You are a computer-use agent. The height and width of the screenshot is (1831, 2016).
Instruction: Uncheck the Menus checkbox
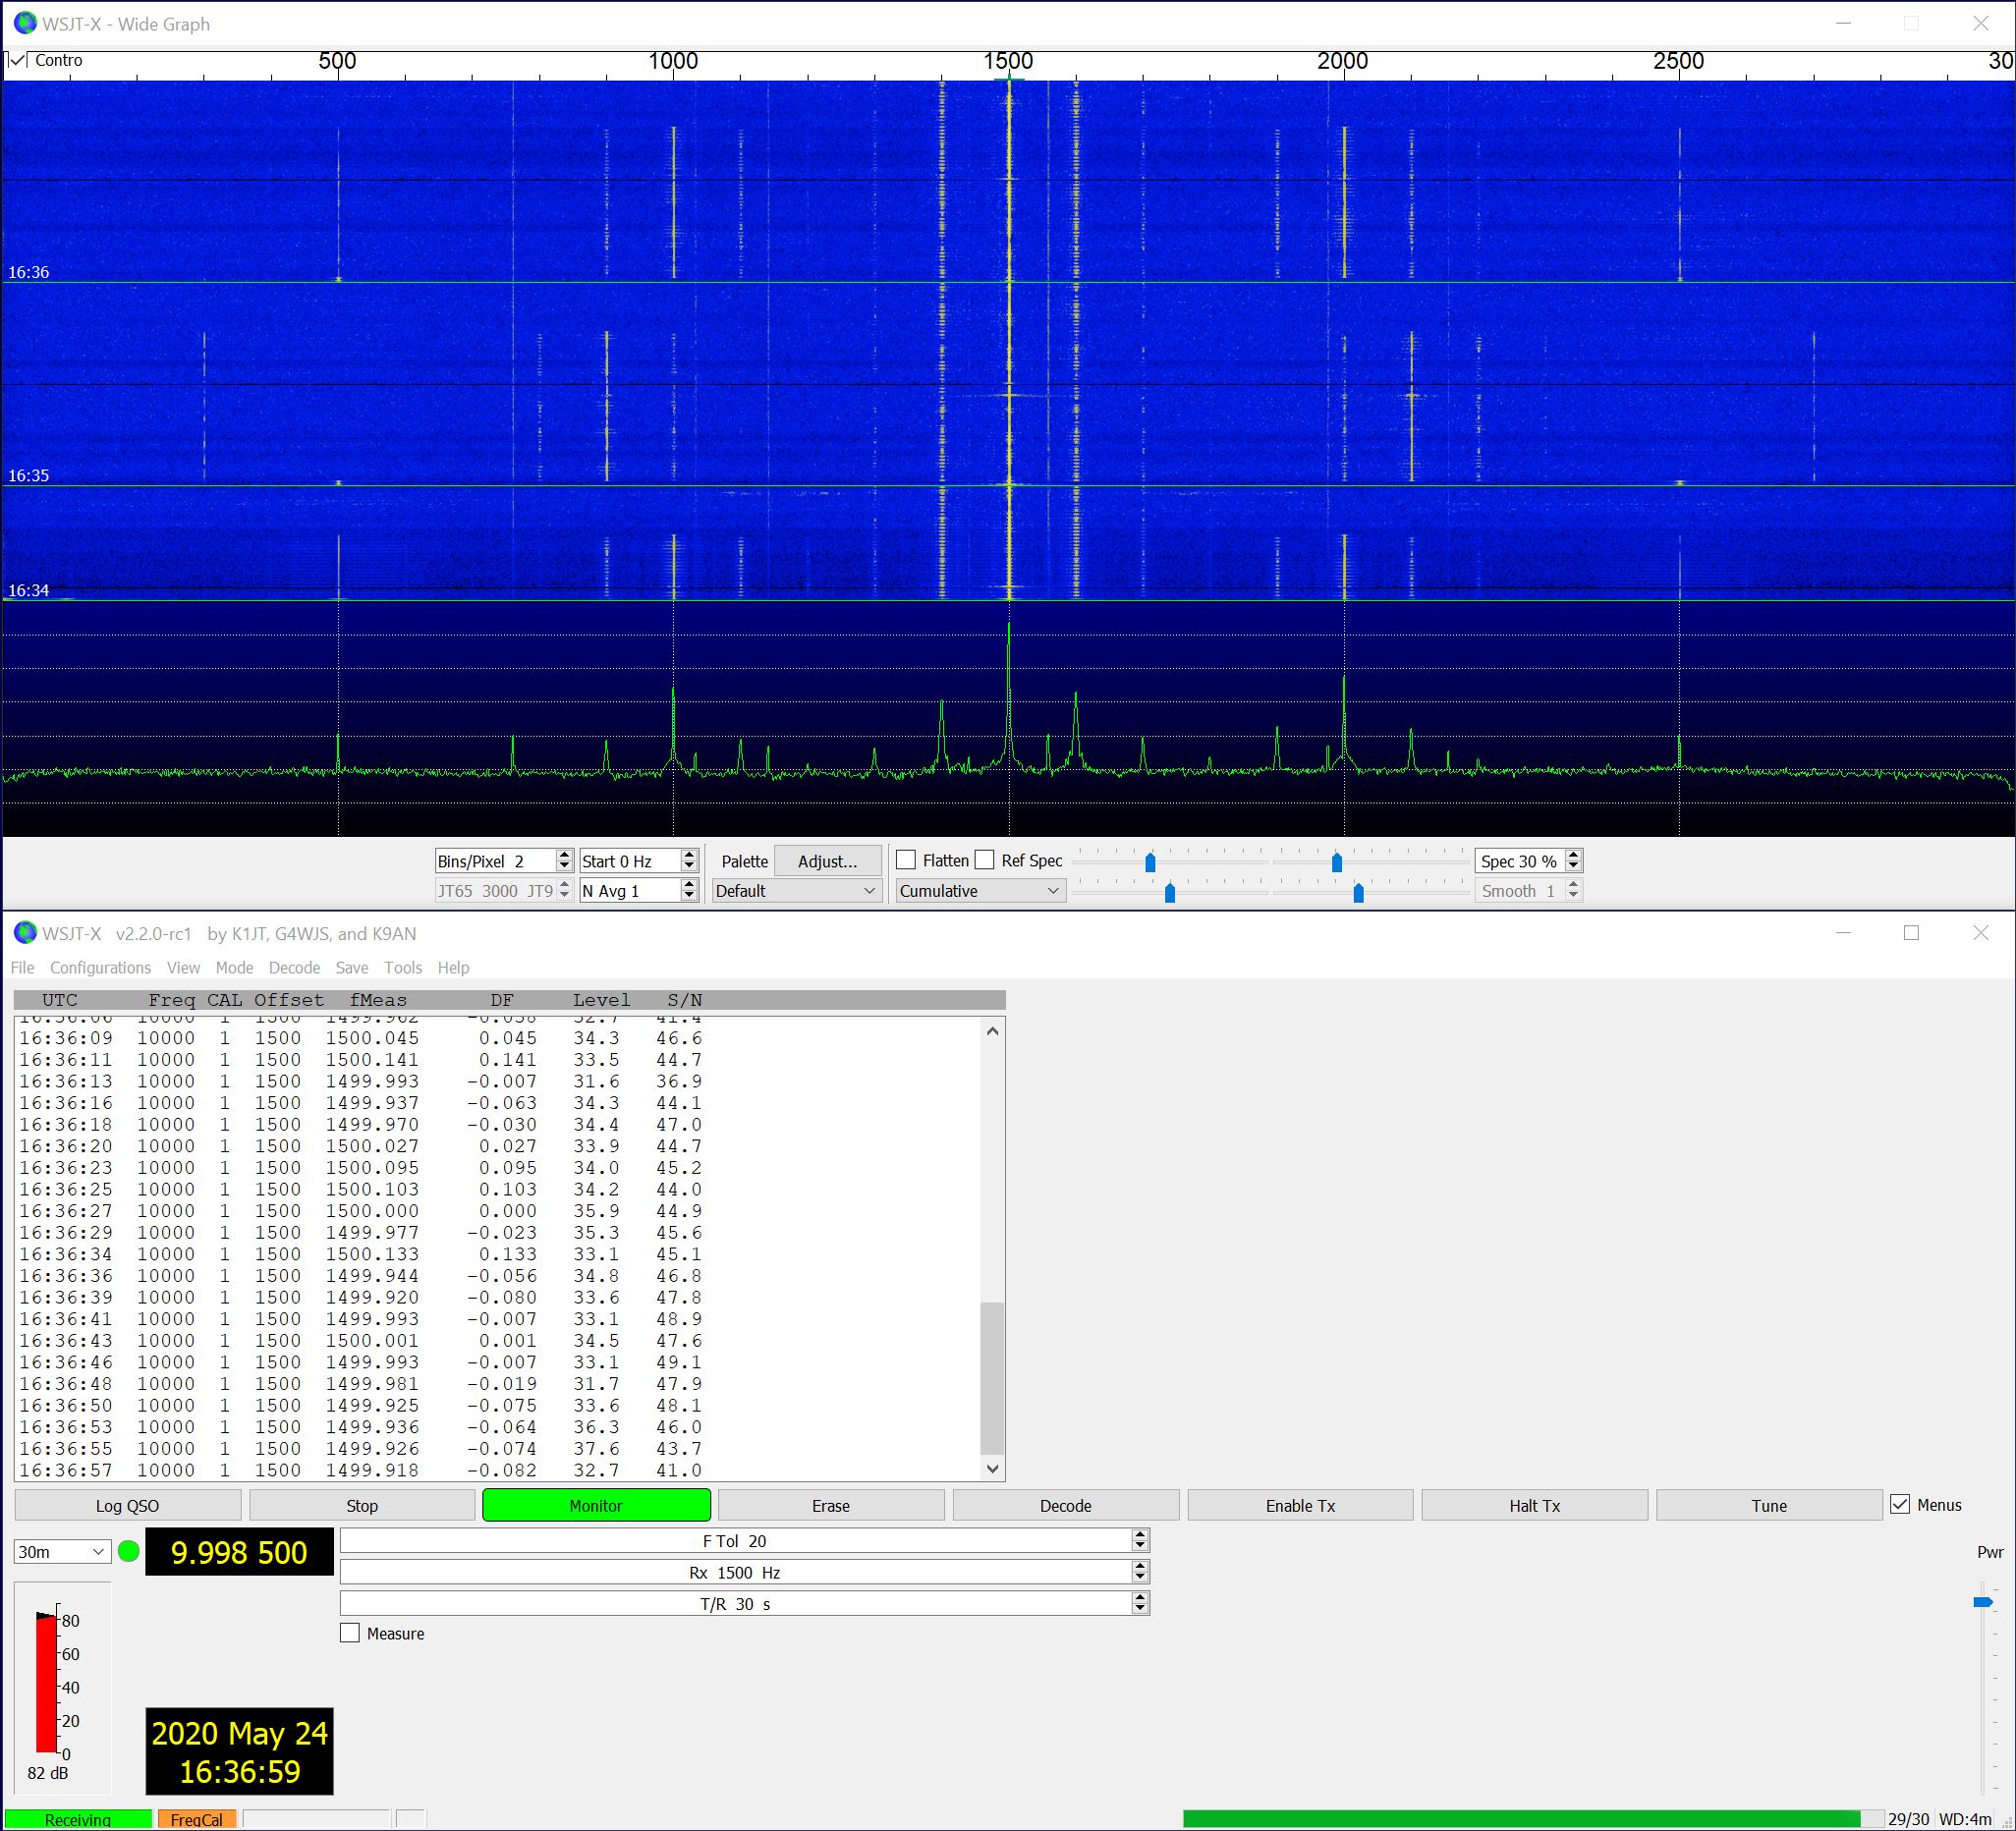click(1898, 1504)
